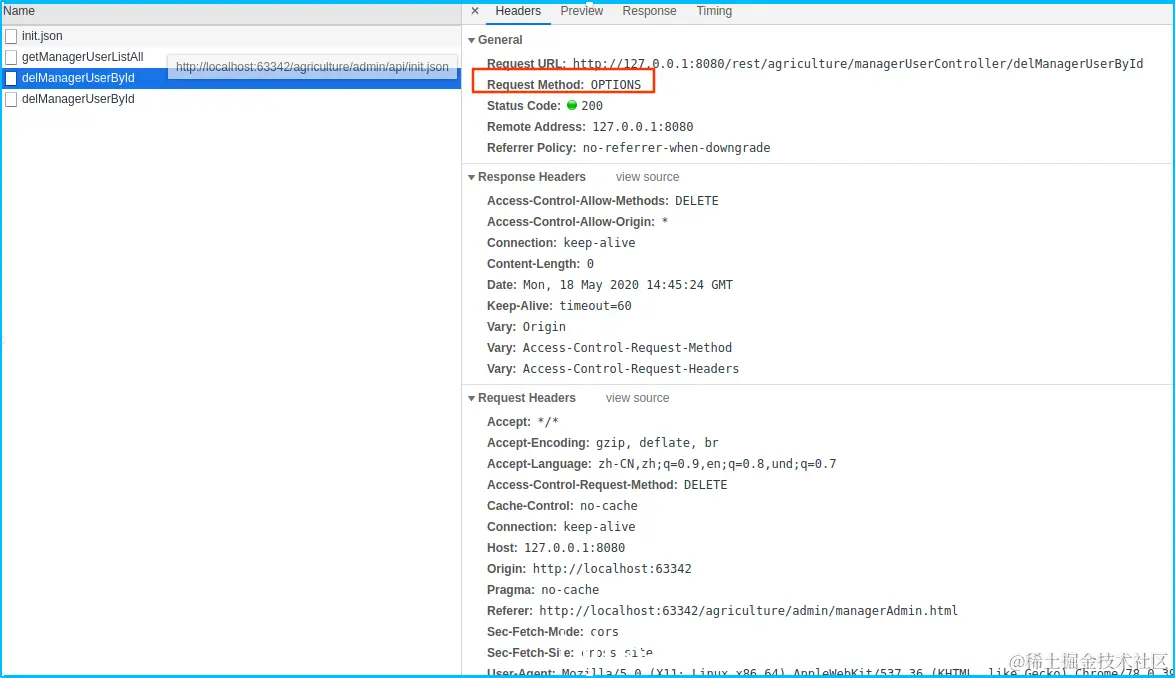Click the Accept */* header
The width and height of the screenshot is (1175, 678).
click(x=523, y=422)
